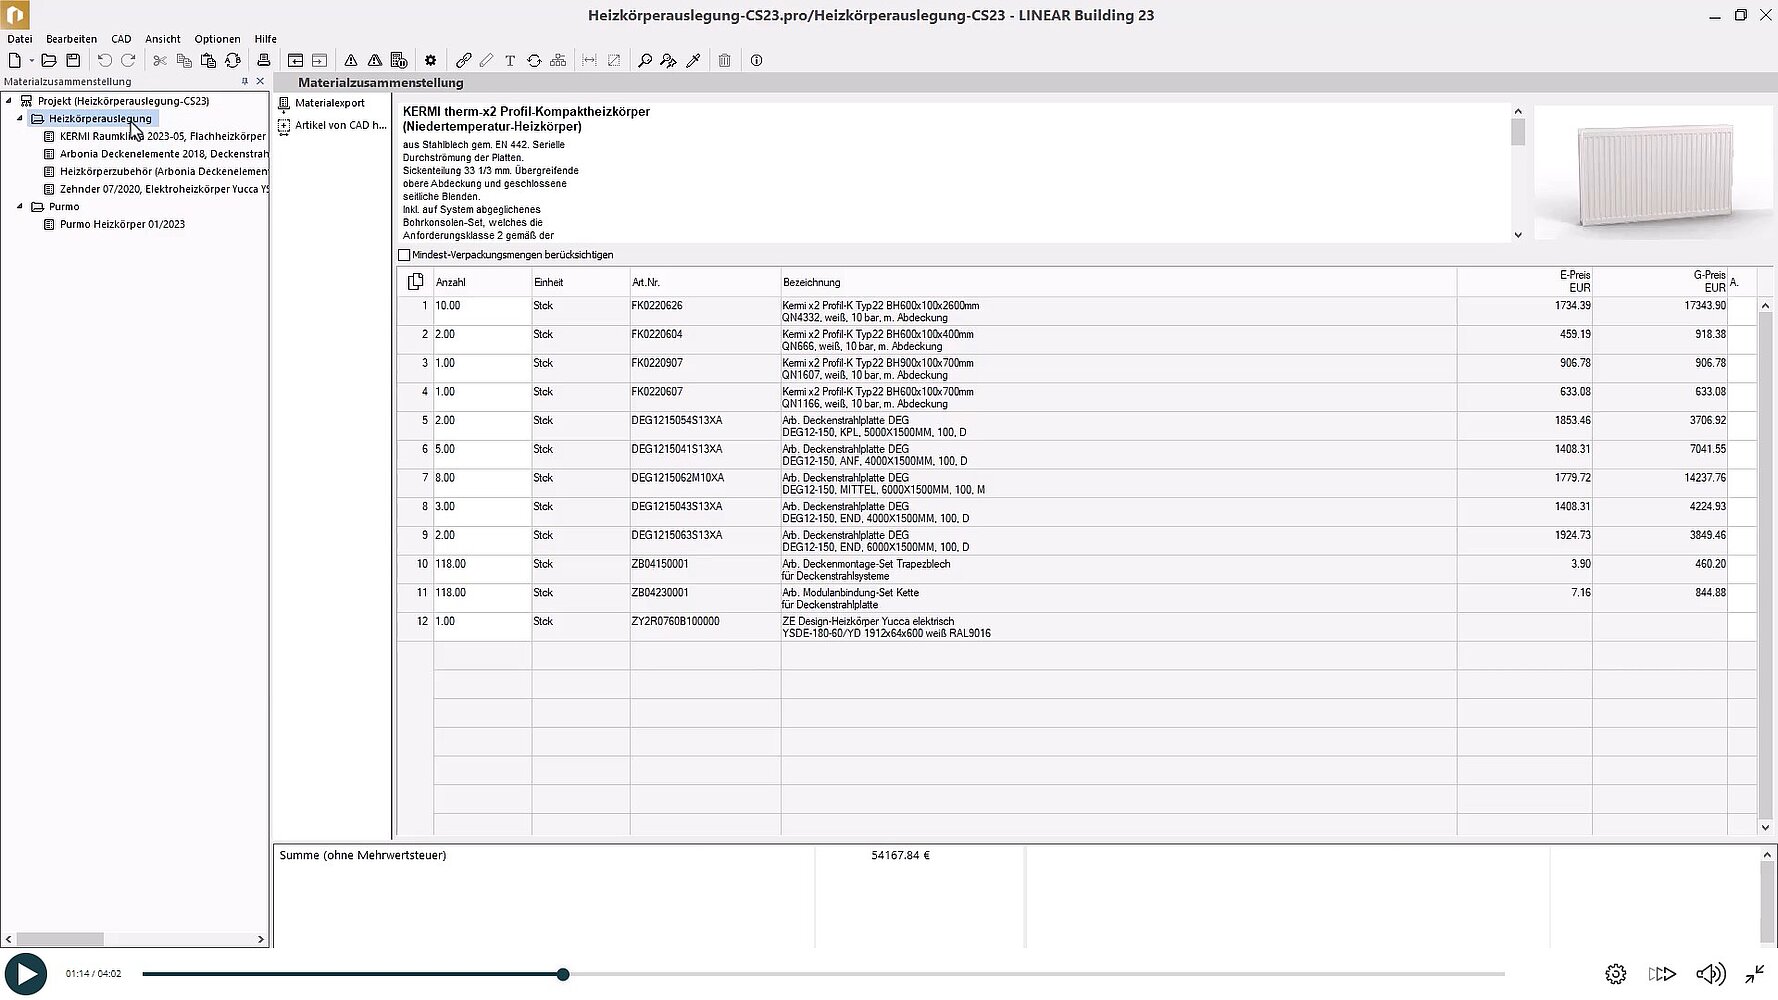Click the eyedropper pipette toolbar icon
Screen dimensions: 1778x1000
coord(693,61)
